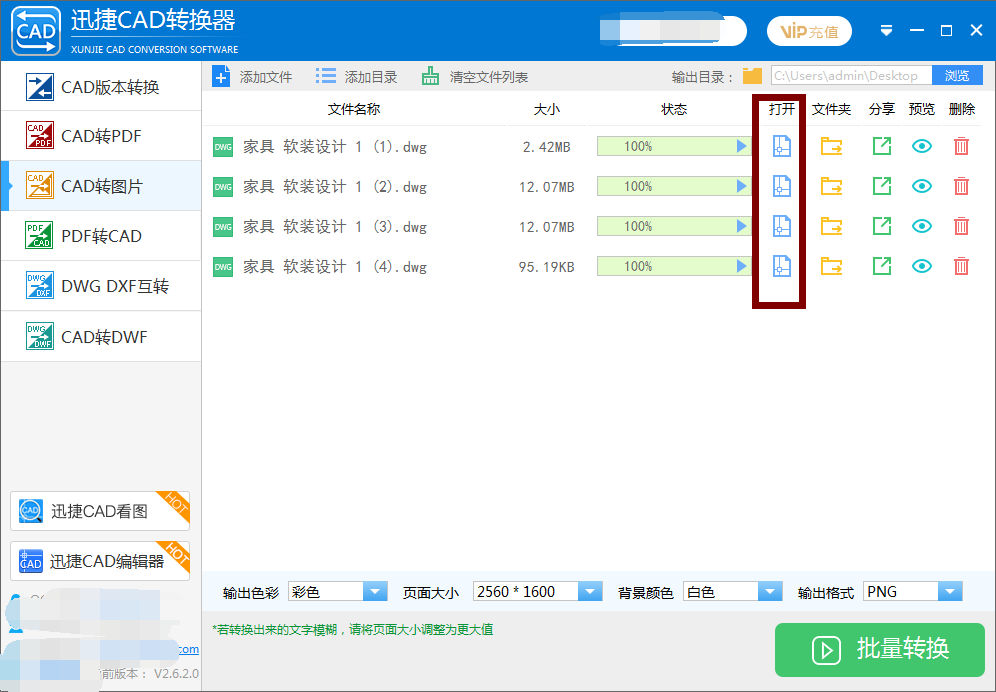996x692 pixels.
Task: Open folder icon for 家具 软装设计 1 (2).dwg
Action: coord(831,187)
